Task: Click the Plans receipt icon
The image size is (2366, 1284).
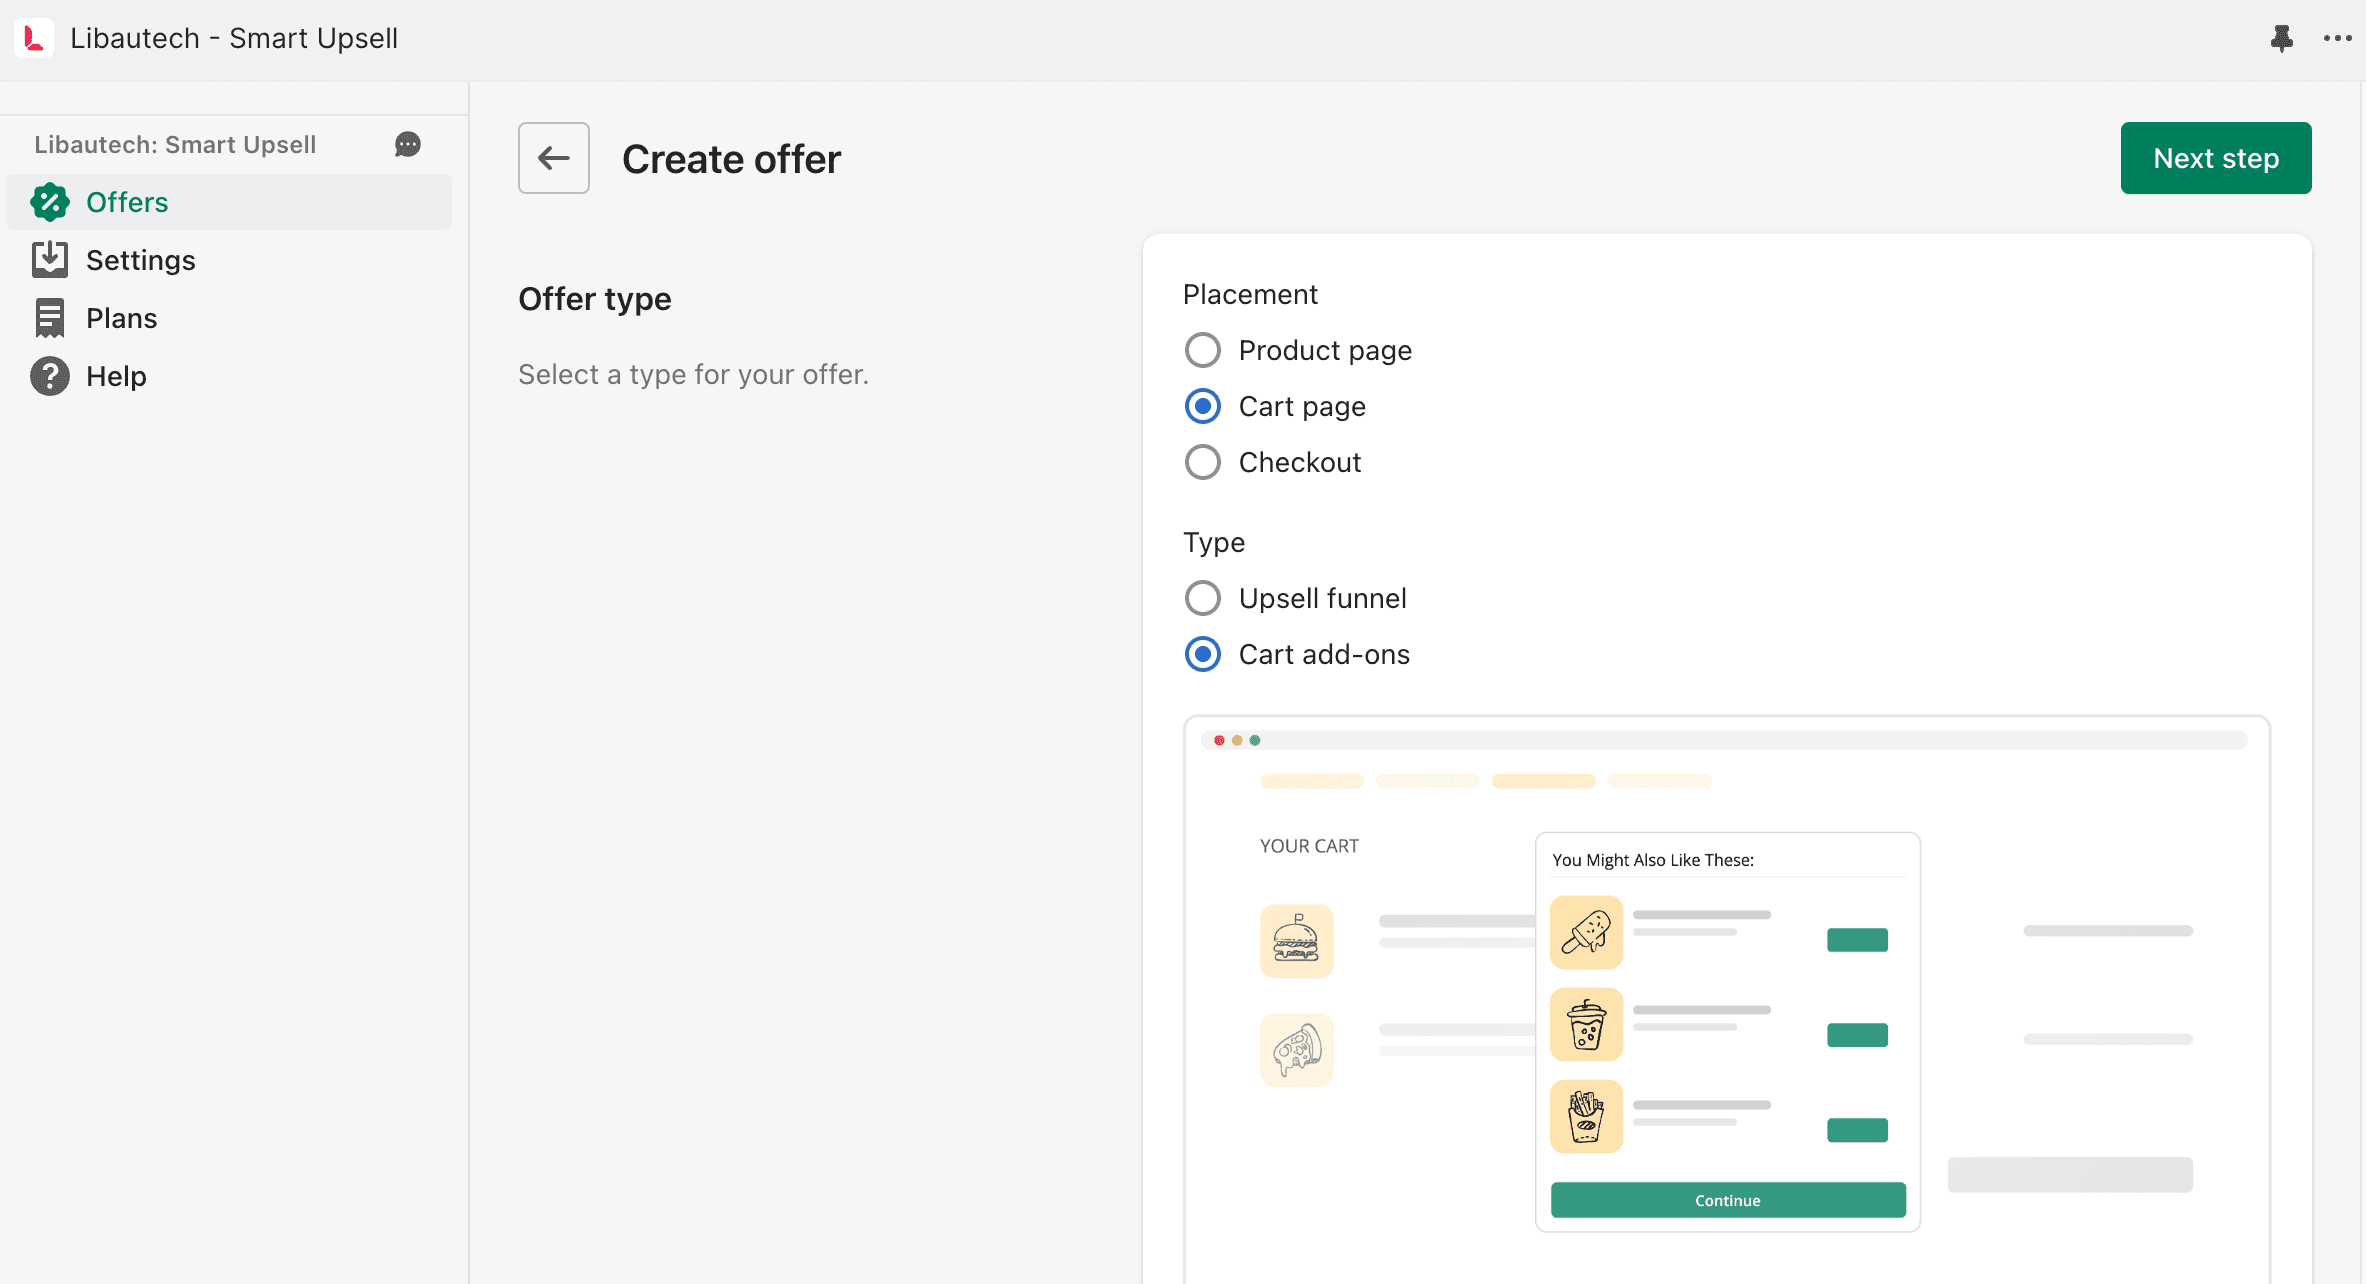Action: (50, 318)
